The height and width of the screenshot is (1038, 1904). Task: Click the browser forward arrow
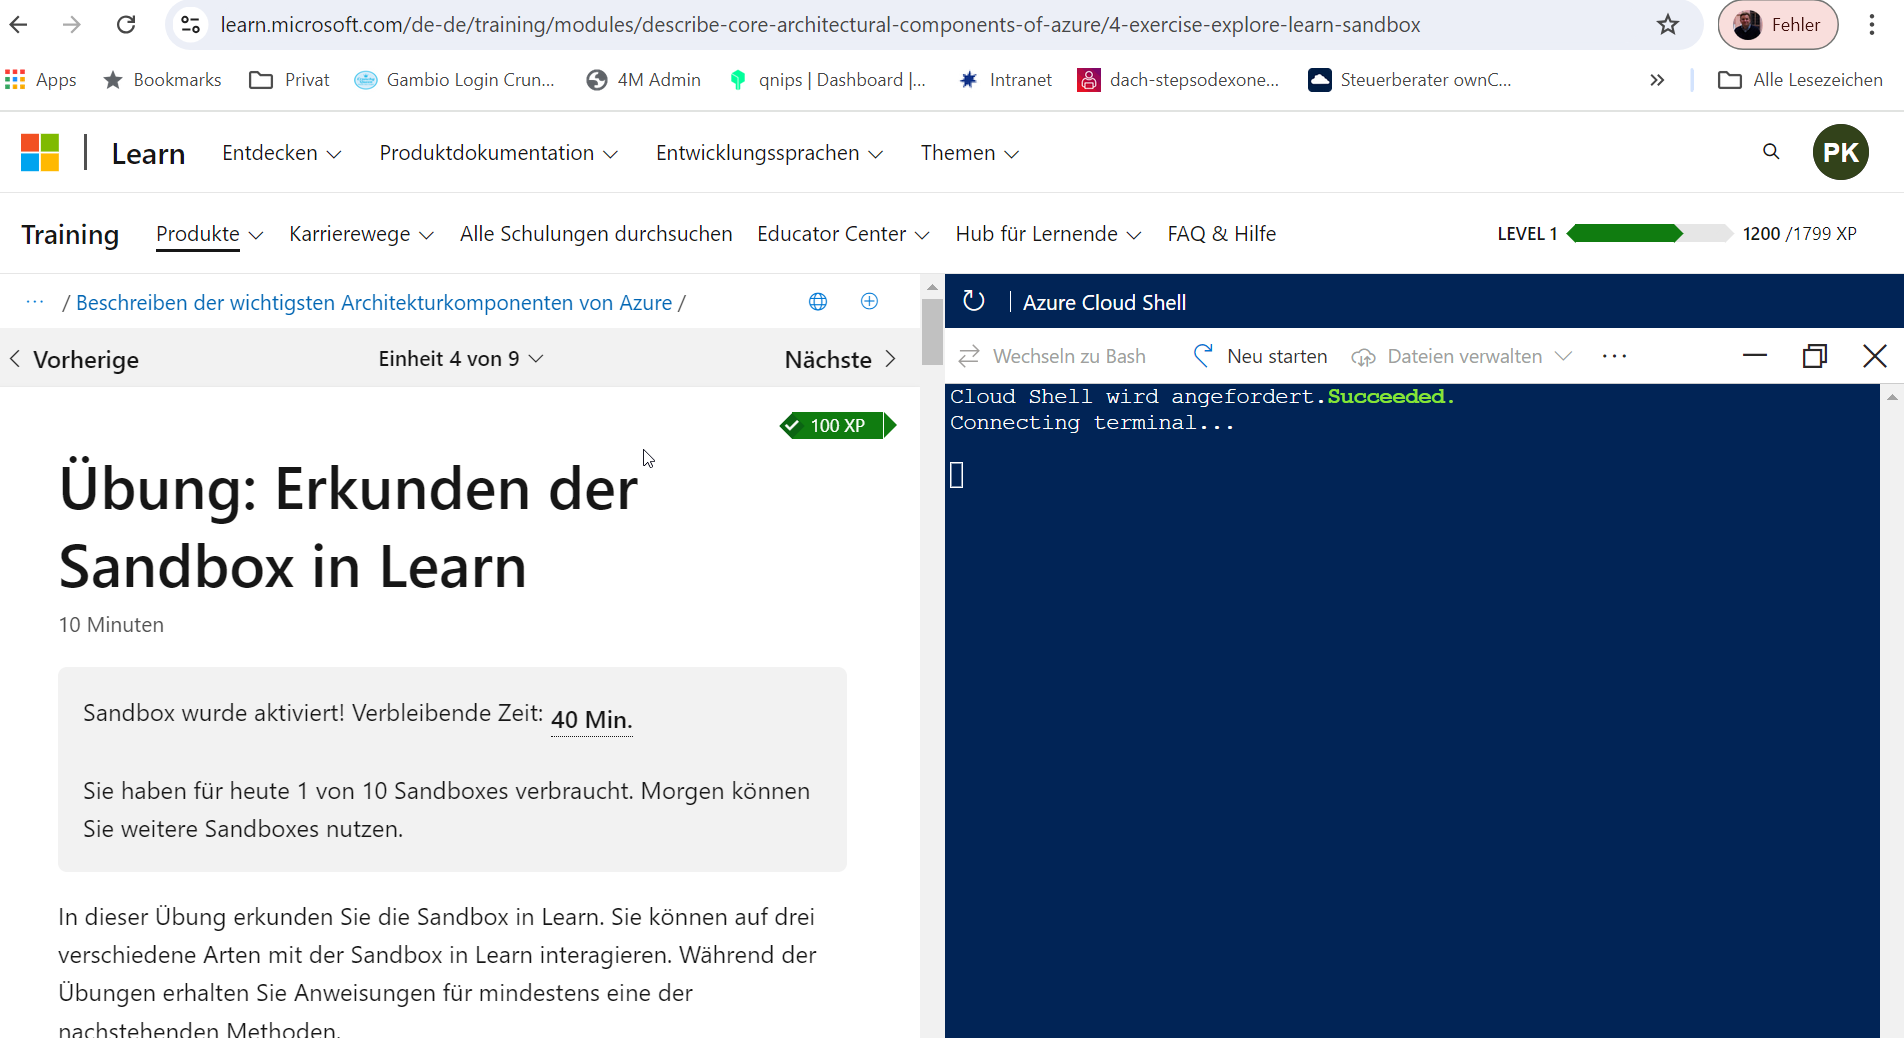click(72, 25)
